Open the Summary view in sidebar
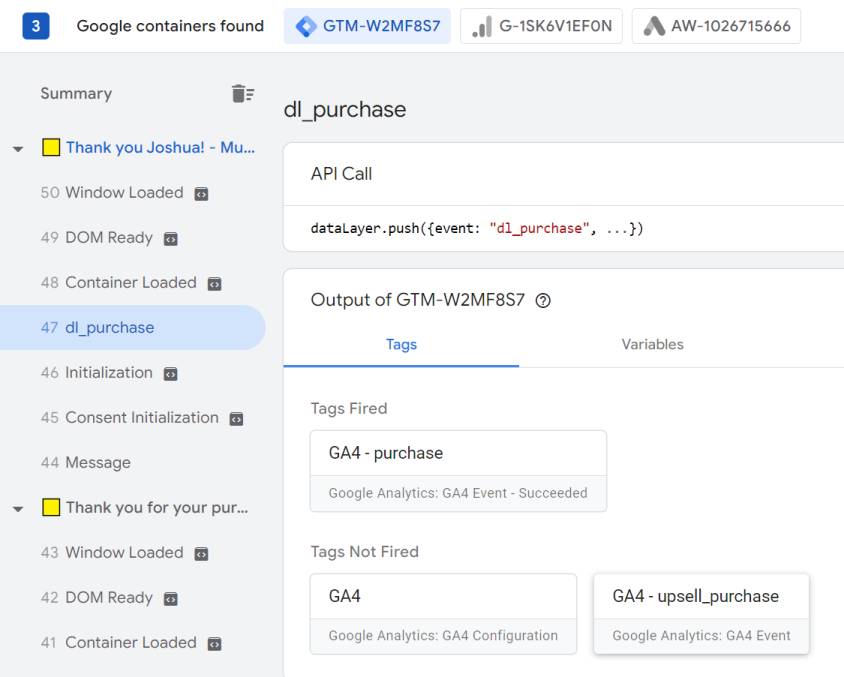Image resolution: width=844 pixels, height=677 pixels. (76, 94)
